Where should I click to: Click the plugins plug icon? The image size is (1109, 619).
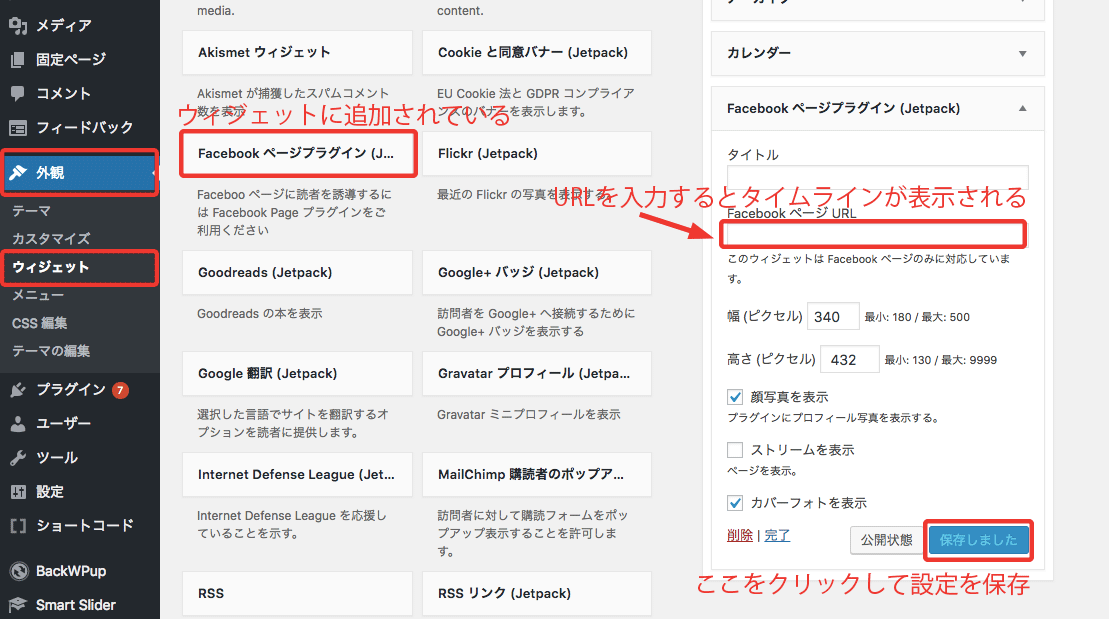pos(18,390)
